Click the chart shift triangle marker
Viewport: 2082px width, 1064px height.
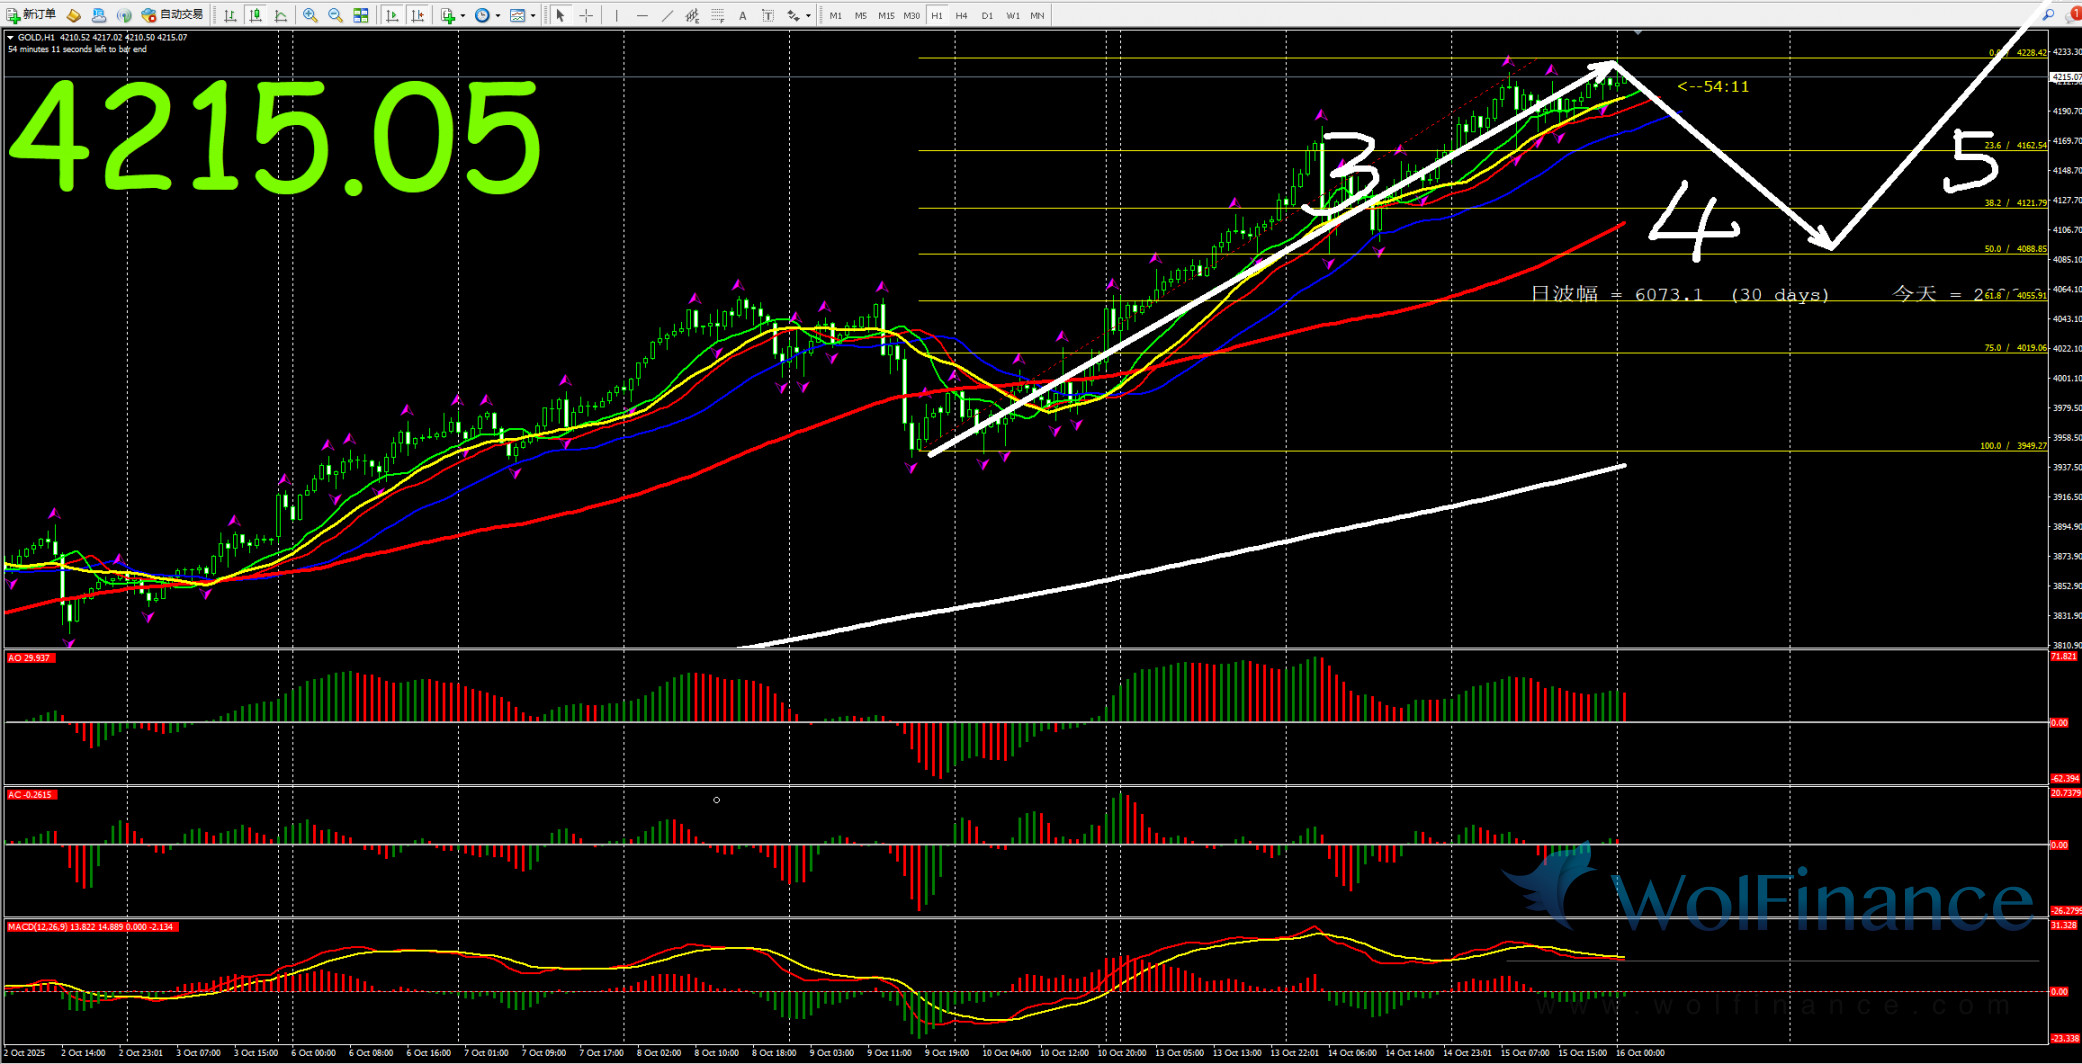pos(1637,33)
